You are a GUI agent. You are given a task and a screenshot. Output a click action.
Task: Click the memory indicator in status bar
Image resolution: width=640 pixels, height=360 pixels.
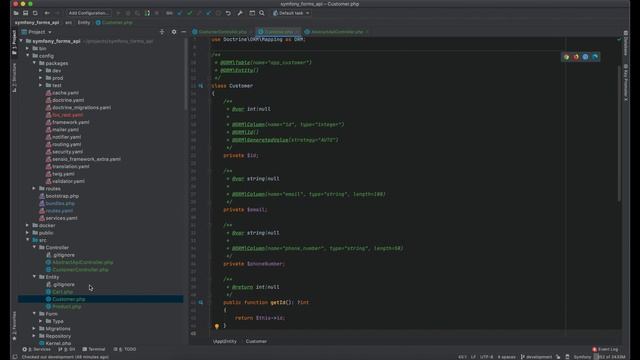tap(610, 357)
